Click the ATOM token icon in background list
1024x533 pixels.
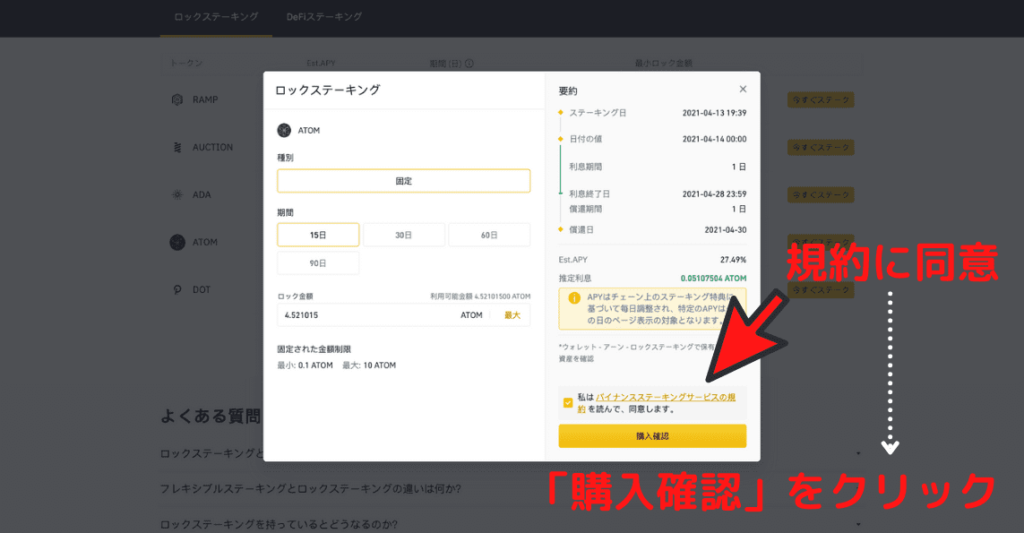(x=178, y=242)
